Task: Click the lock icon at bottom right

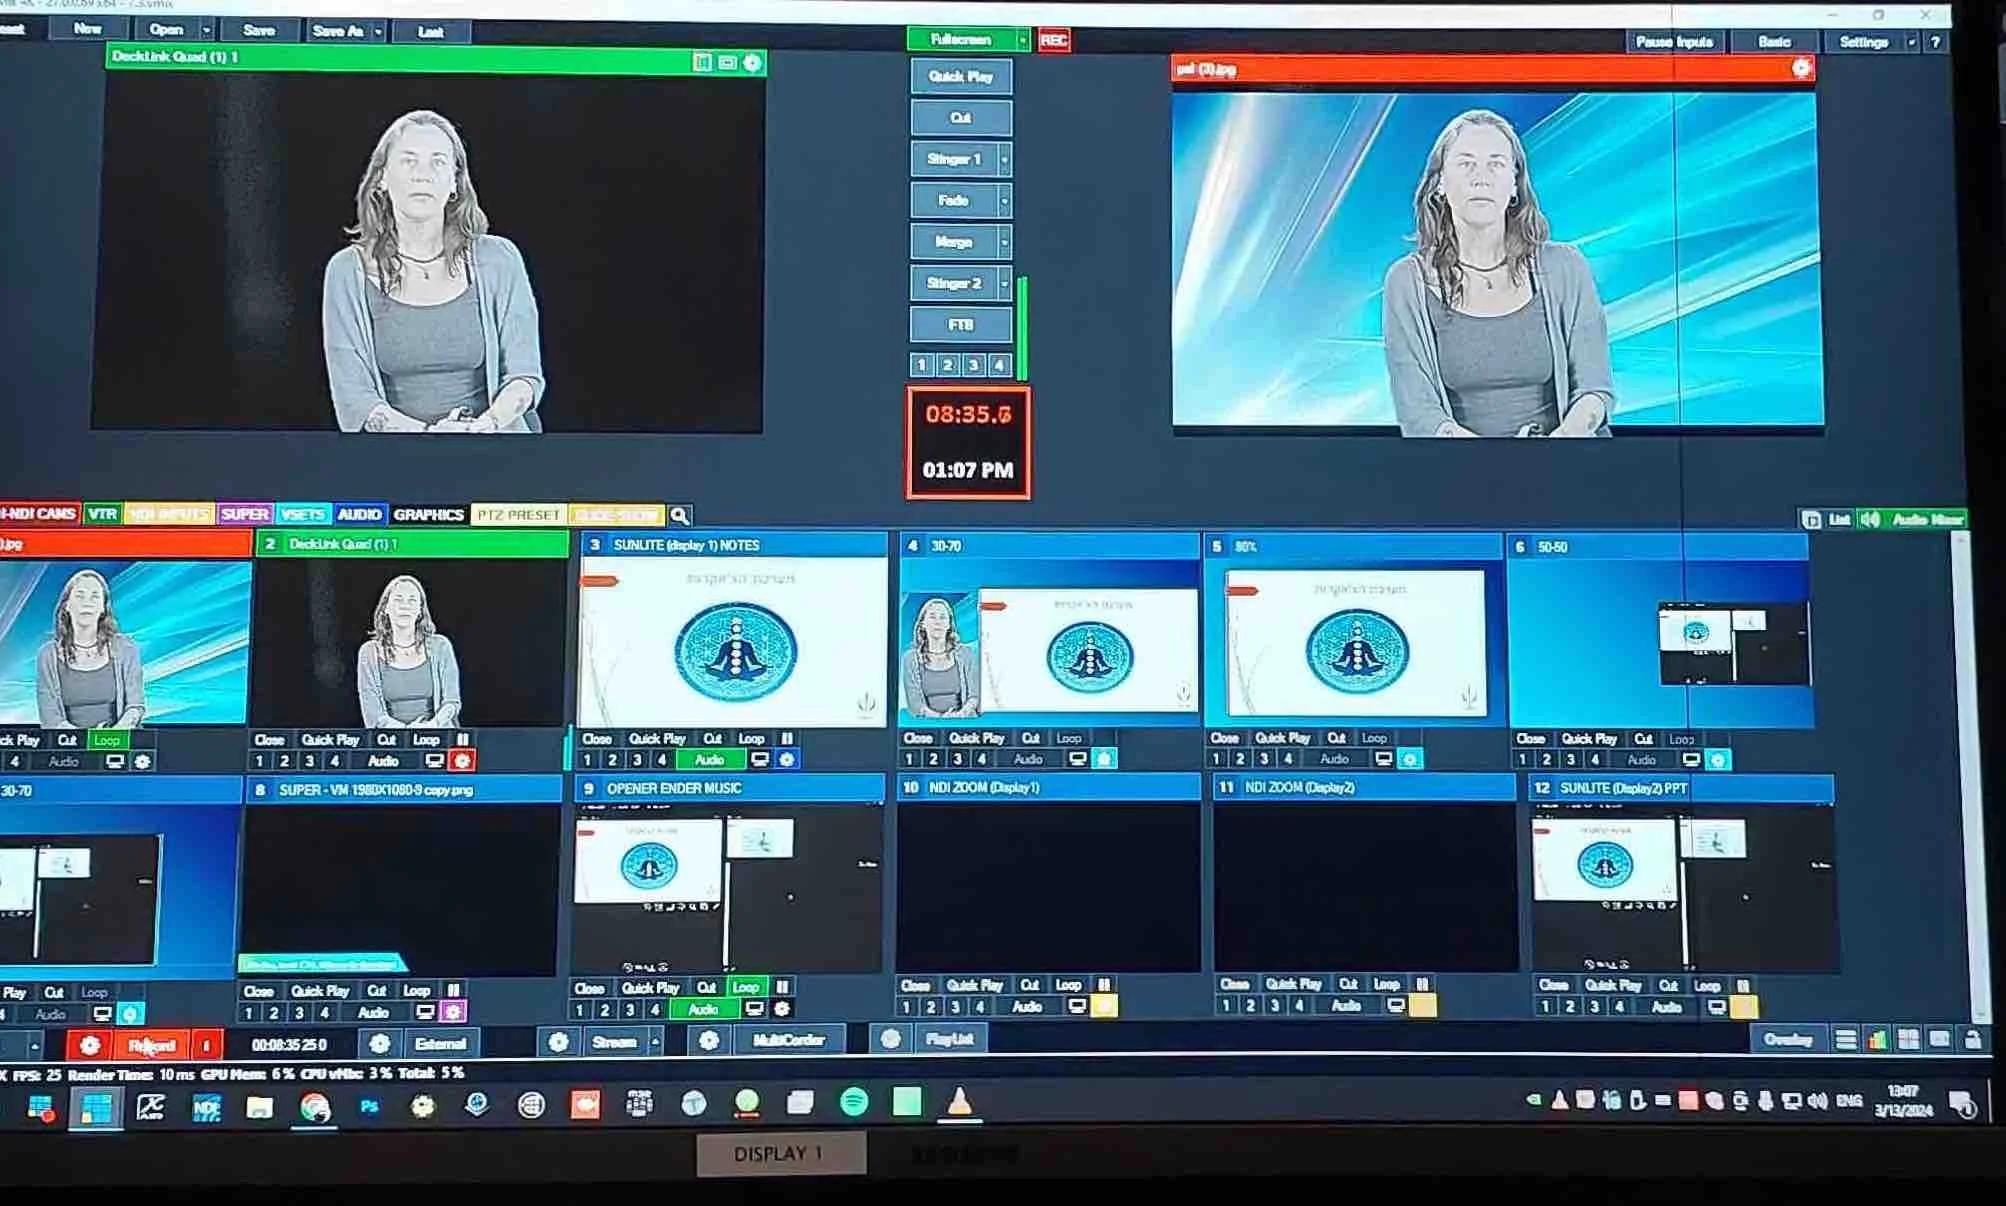Action: click(x=1973, y=1040)
